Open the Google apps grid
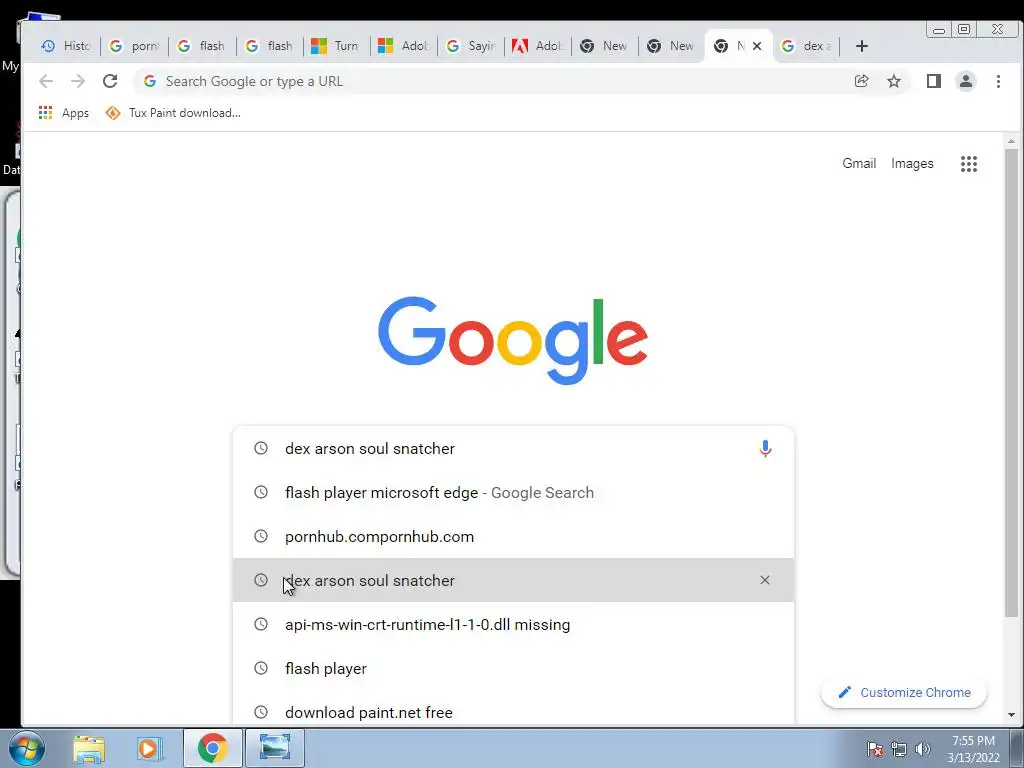Viewport: 1024px width, 768px height. tap(969, 164)
